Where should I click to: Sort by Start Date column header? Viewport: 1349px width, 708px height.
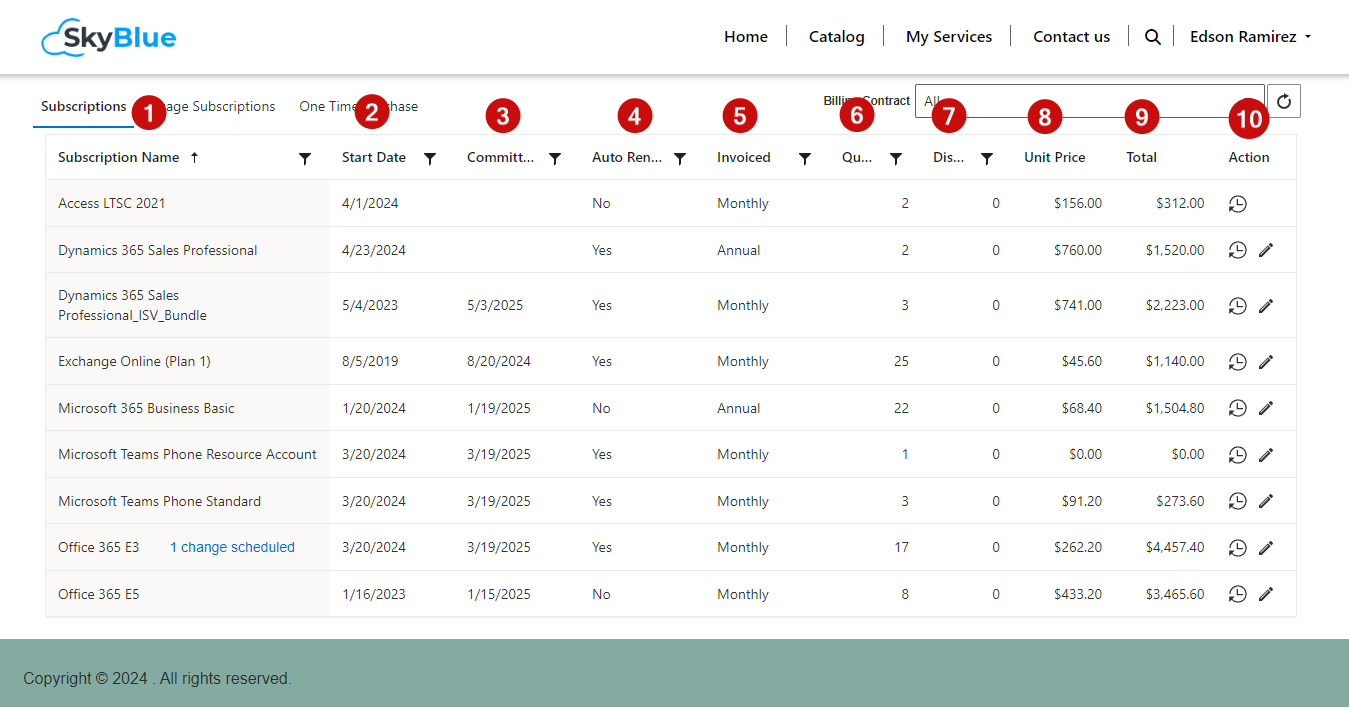tap(374, 158)
